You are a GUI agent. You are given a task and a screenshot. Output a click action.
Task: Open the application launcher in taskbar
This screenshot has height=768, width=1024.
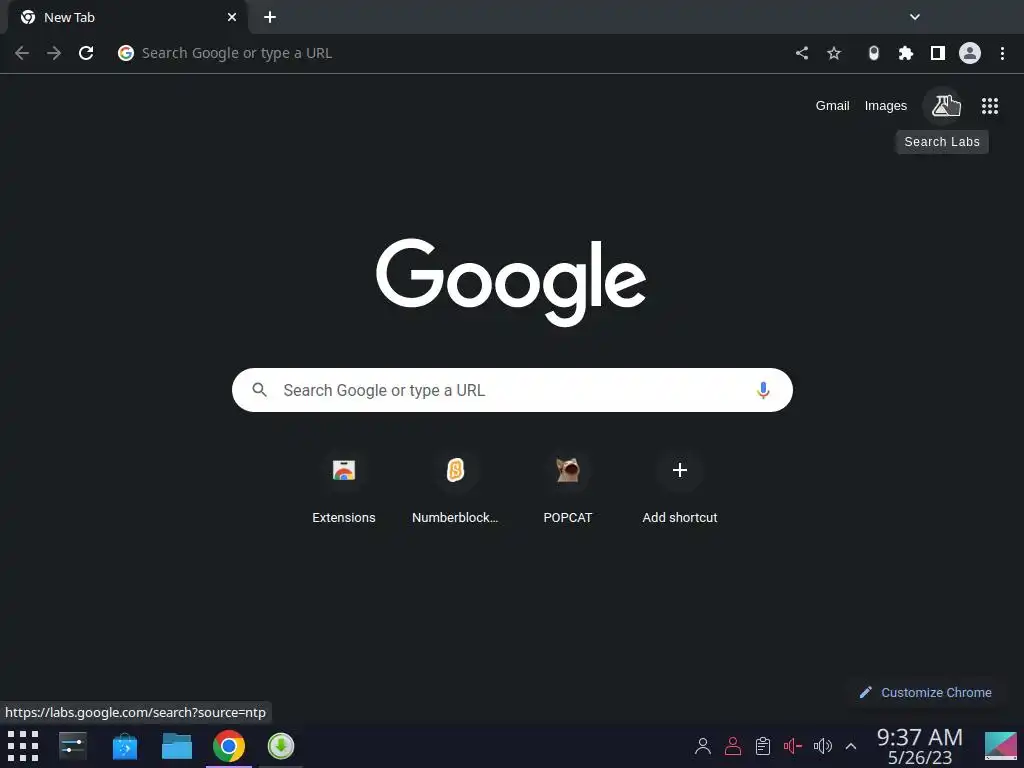23,746
